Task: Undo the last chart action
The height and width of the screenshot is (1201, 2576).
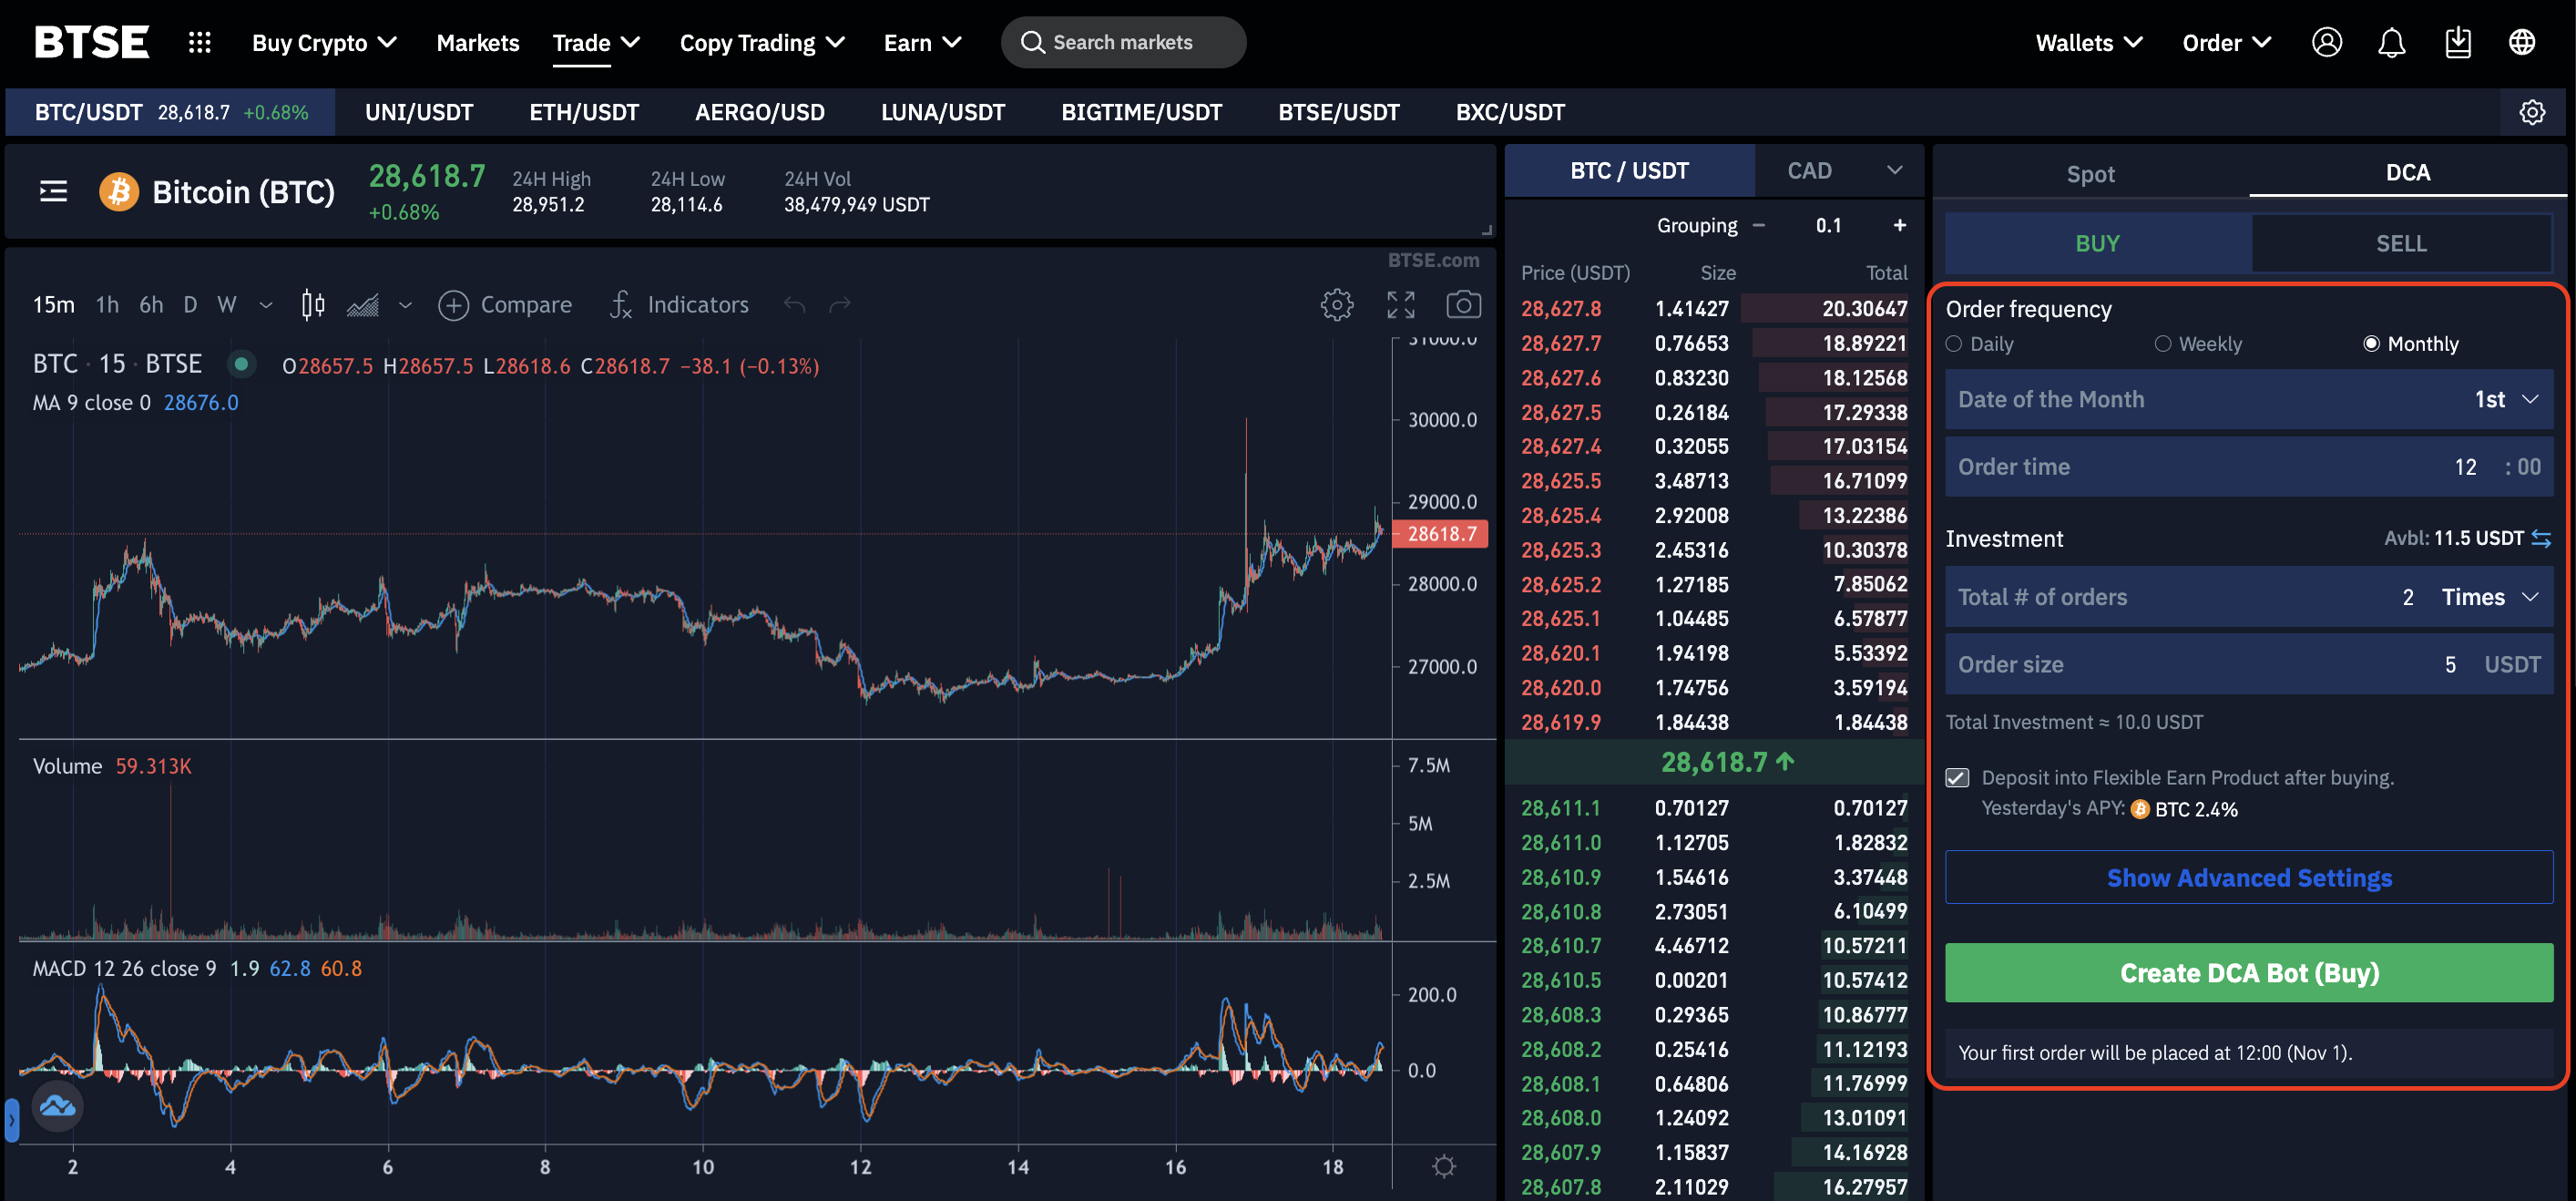Action: click(795, 304)
